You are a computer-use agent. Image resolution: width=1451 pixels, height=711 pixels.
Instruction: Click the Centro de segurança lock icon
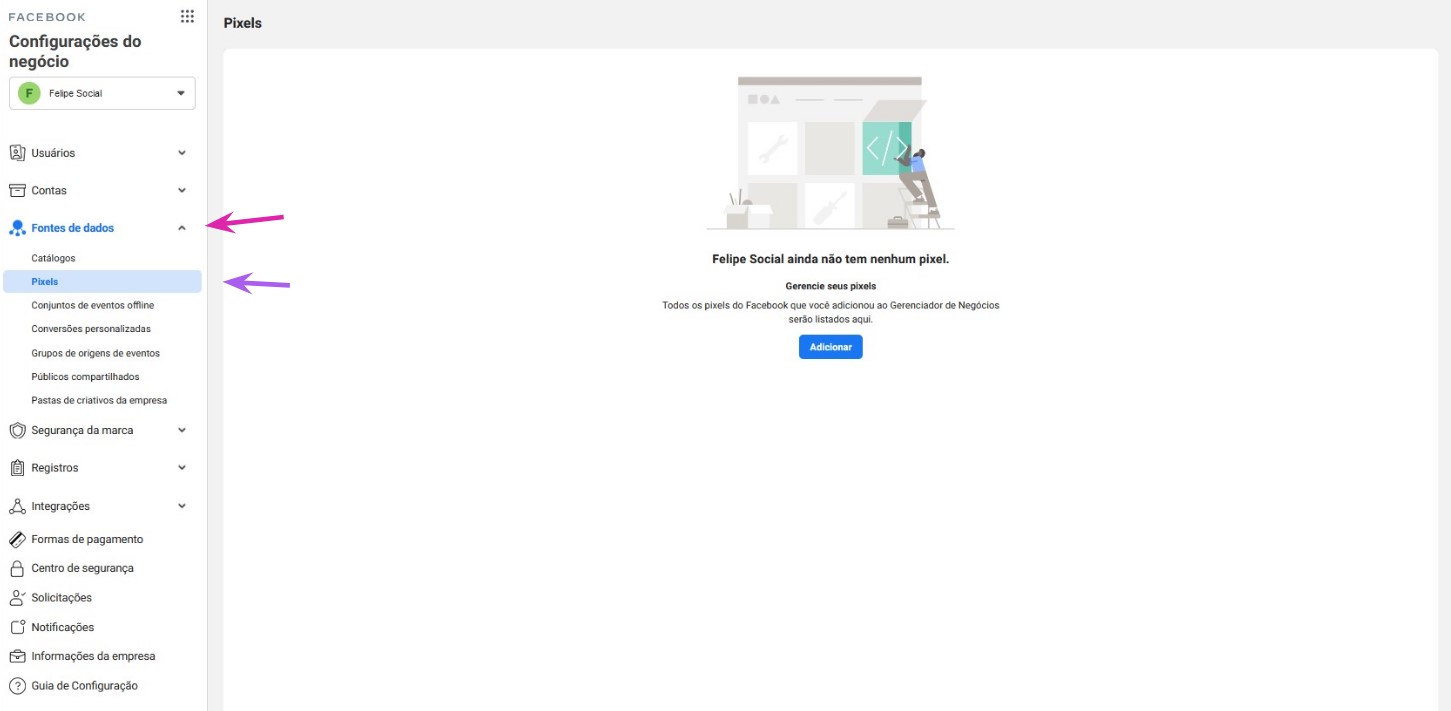(17, 568)
